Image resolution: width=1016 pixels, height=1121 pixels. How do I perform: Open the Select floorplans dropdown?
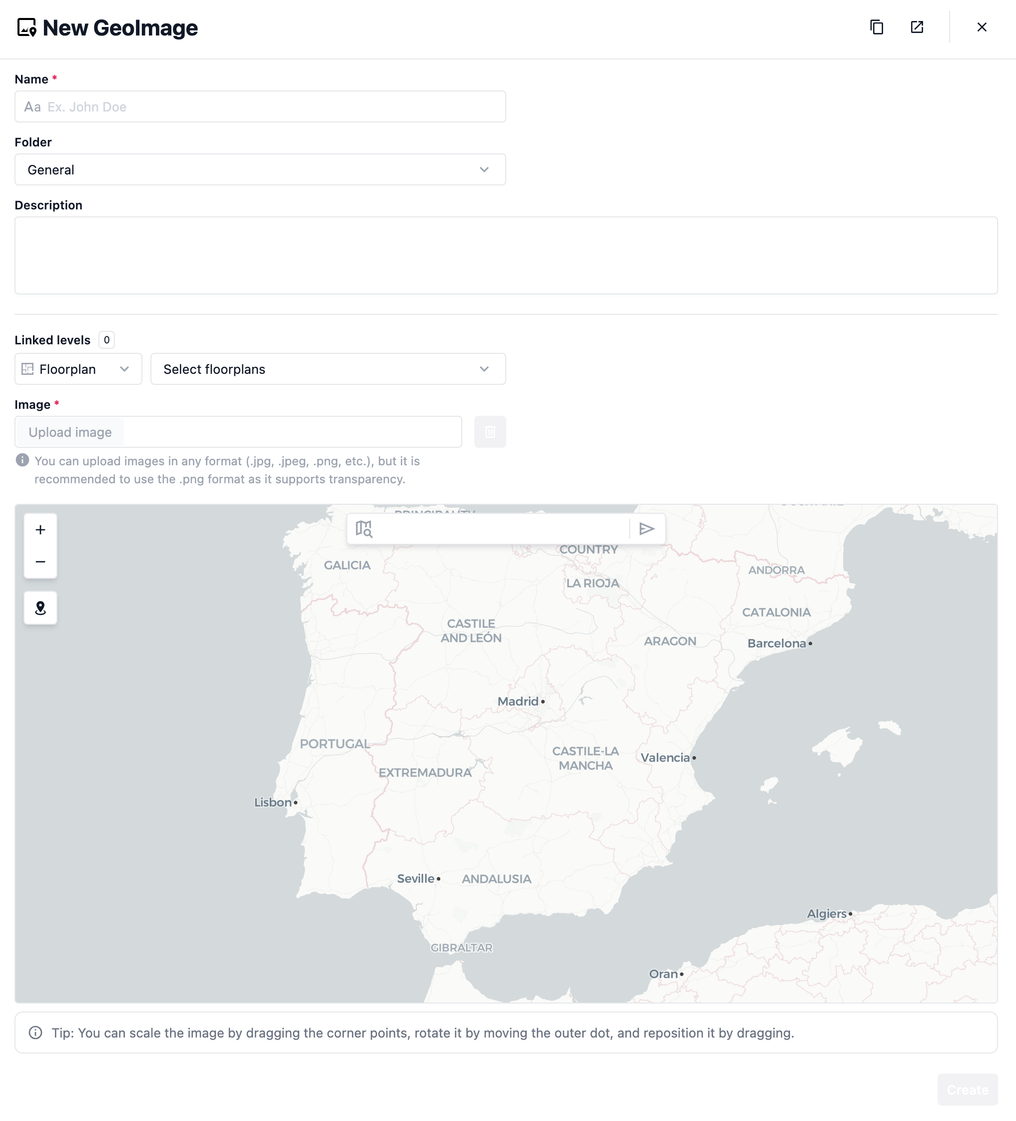point(328,369)
